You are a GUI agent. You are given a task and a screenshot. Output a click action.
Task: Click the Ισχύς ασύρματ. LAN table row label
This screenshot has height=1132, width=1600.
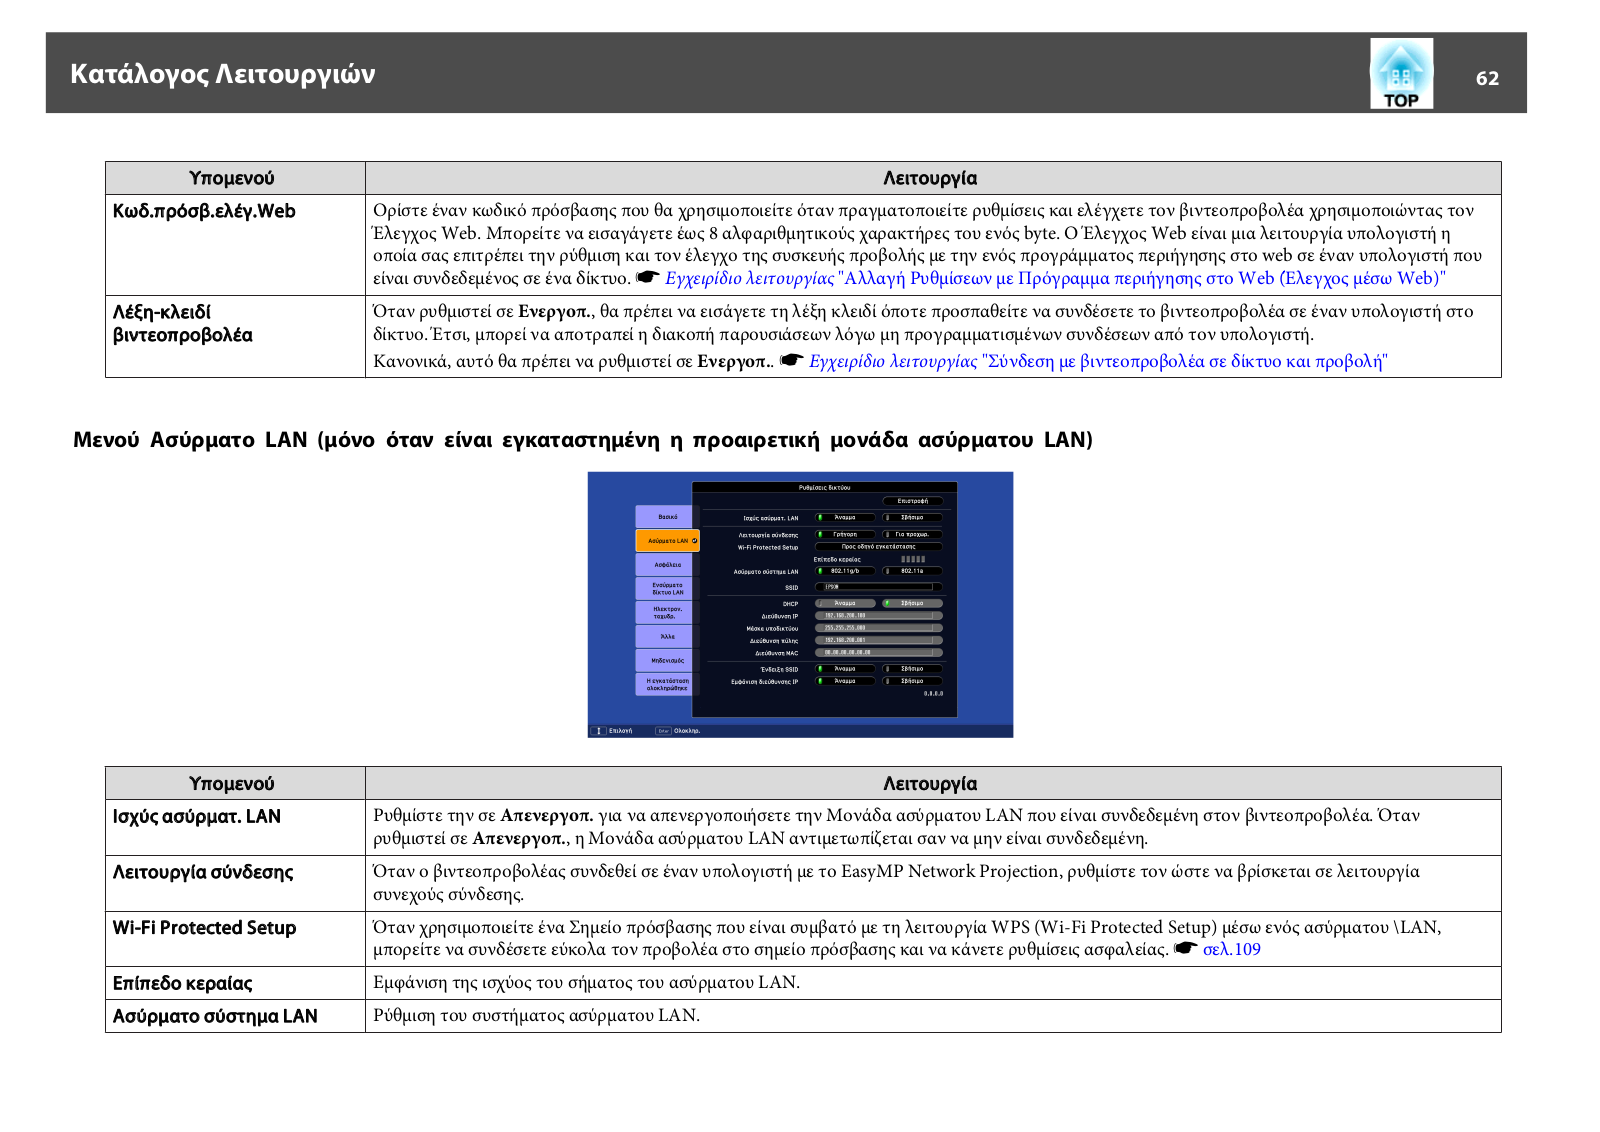coord(197,816)
